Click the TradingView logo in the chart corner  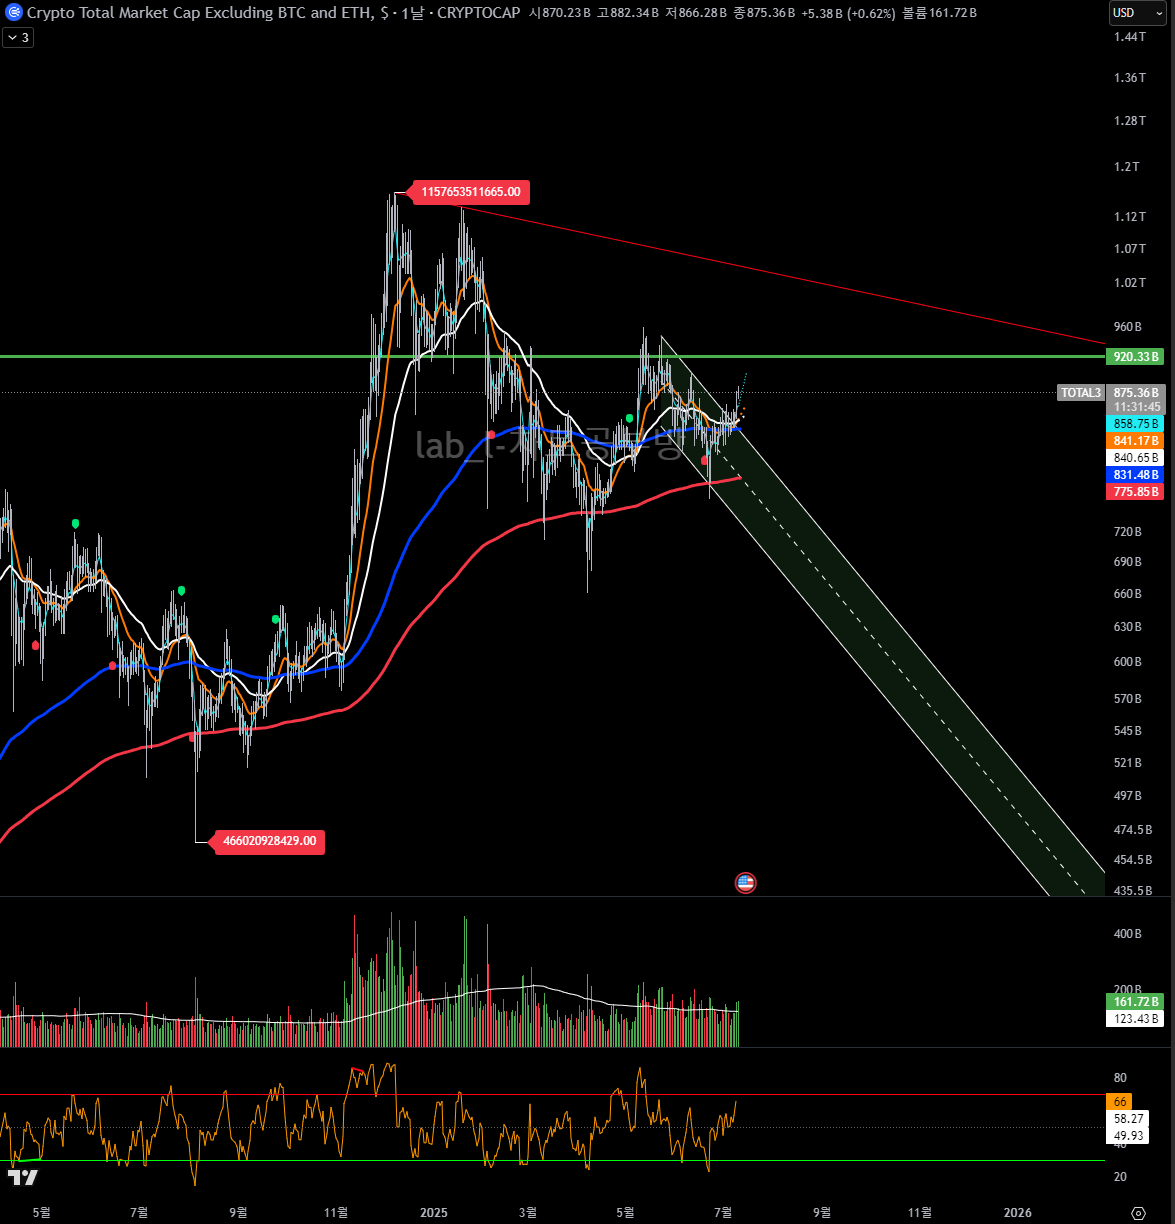point(23,1178)
